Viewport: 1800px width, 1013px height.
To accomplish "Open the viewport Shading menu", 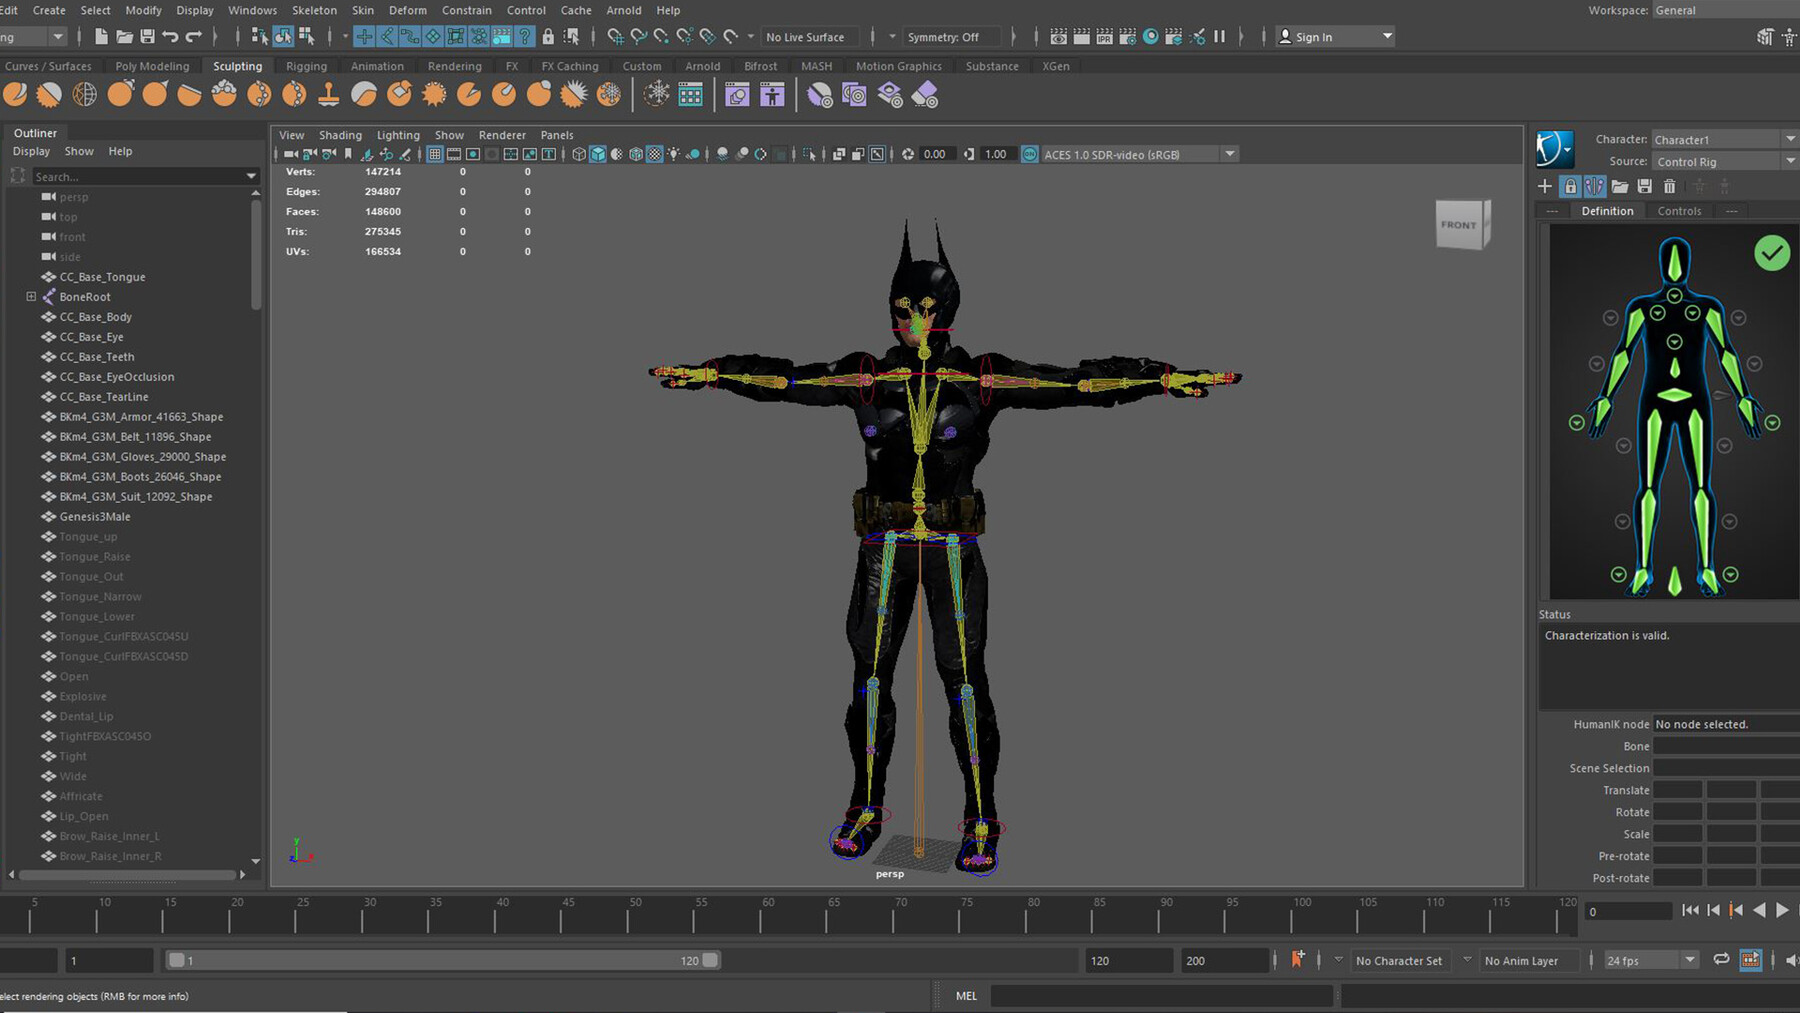I will pos(340,135).
